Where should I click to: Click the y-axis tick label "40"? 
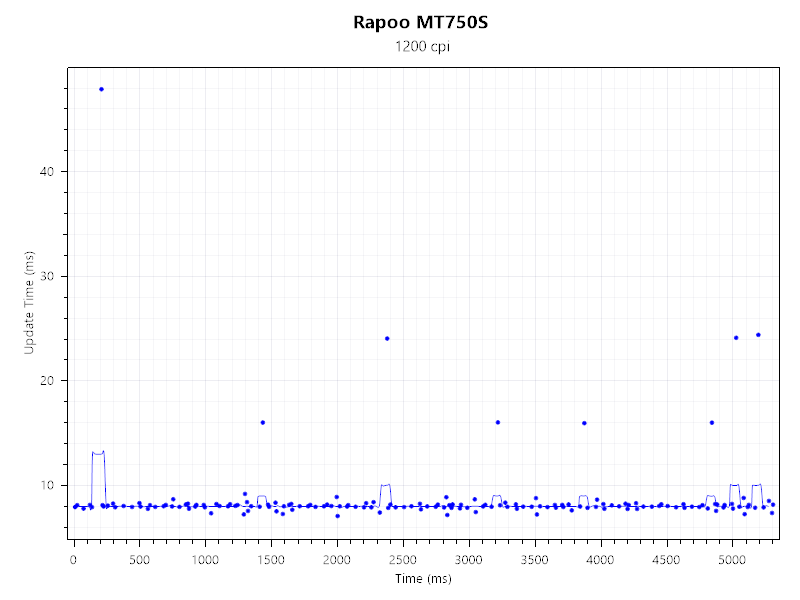pos(46,171)
